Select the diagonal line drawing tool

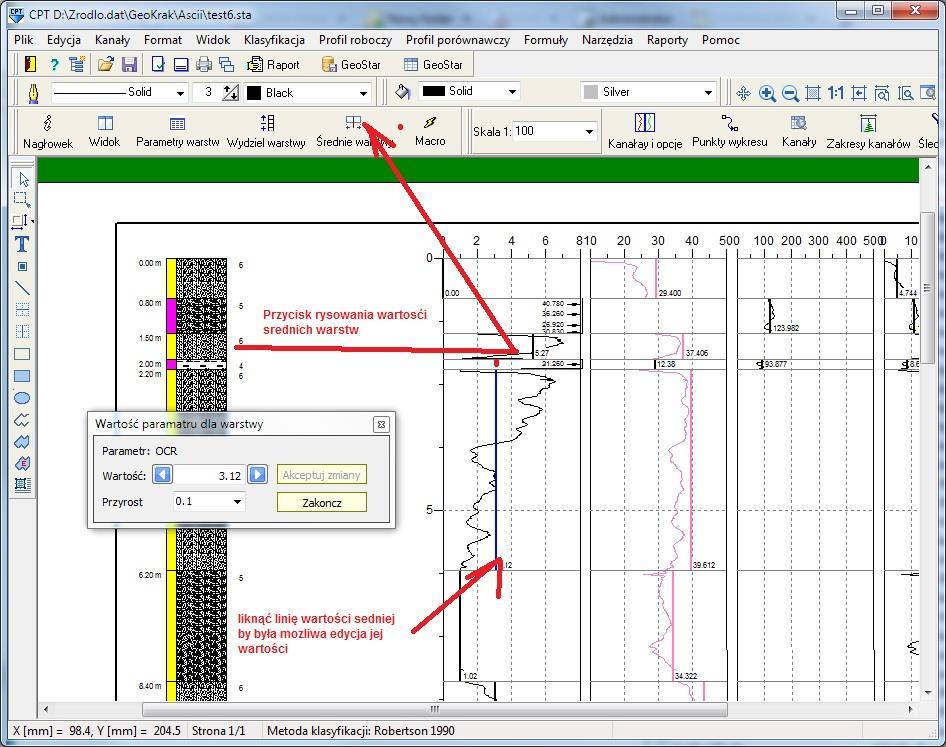tap(22, 288)
